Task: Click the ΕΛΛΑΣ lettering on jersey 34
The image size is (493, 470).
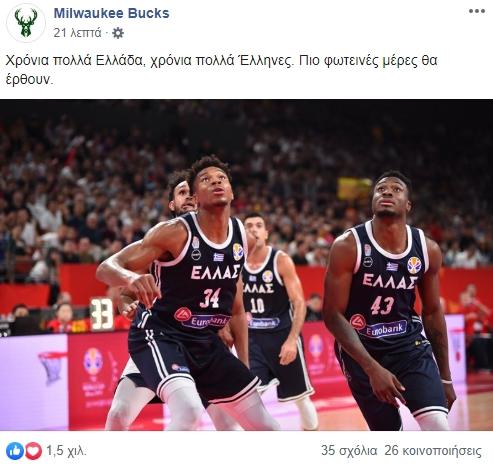Action: (x=215, y=272)
